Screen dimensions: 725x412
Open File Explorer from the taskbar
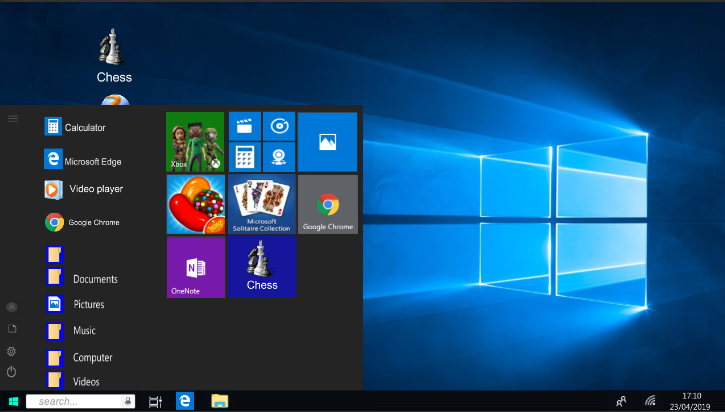tap(219, 401)
